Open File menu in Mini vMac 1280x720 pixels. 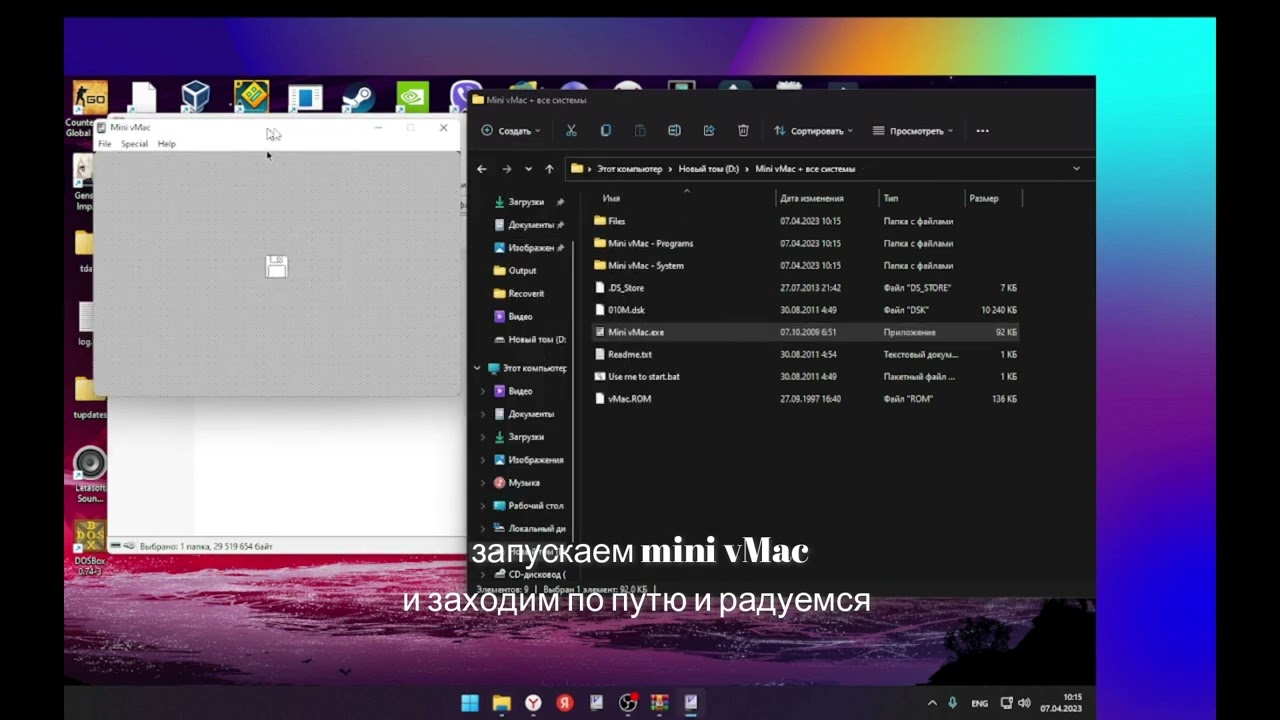click(x=104, y=144)
